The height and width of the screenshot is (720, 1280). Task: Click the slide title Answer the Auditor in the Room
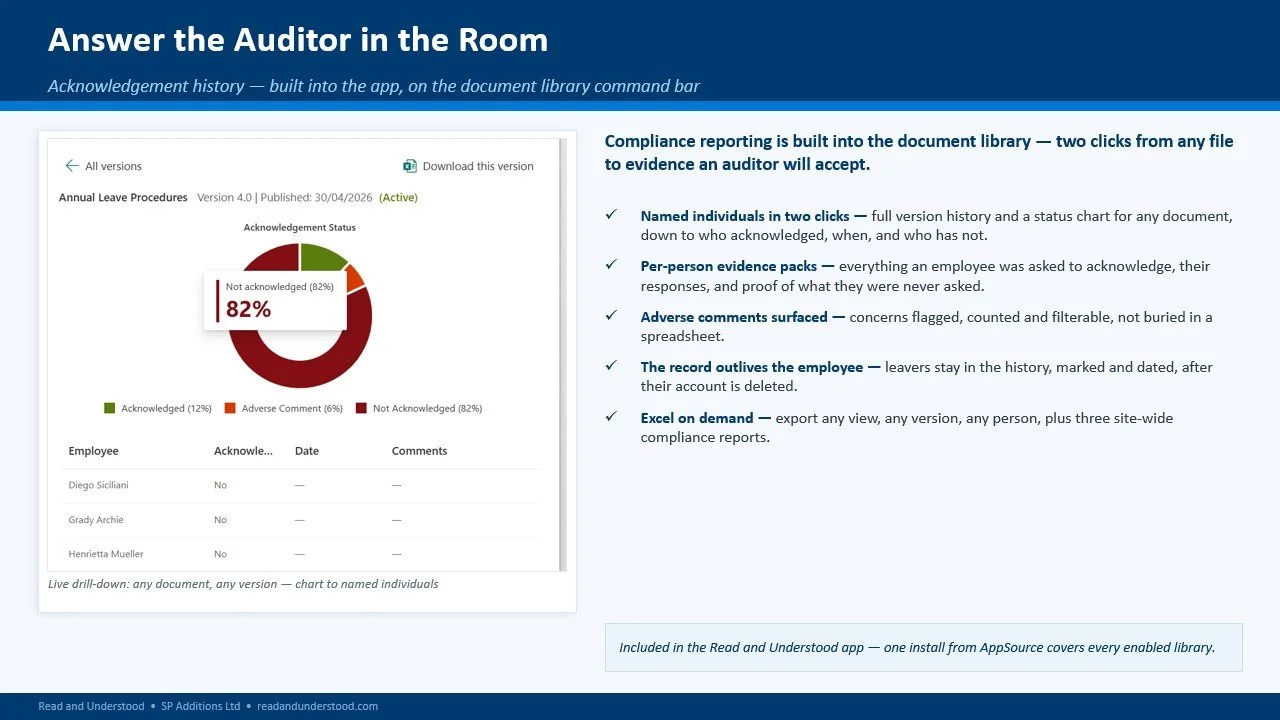(298, 40)
